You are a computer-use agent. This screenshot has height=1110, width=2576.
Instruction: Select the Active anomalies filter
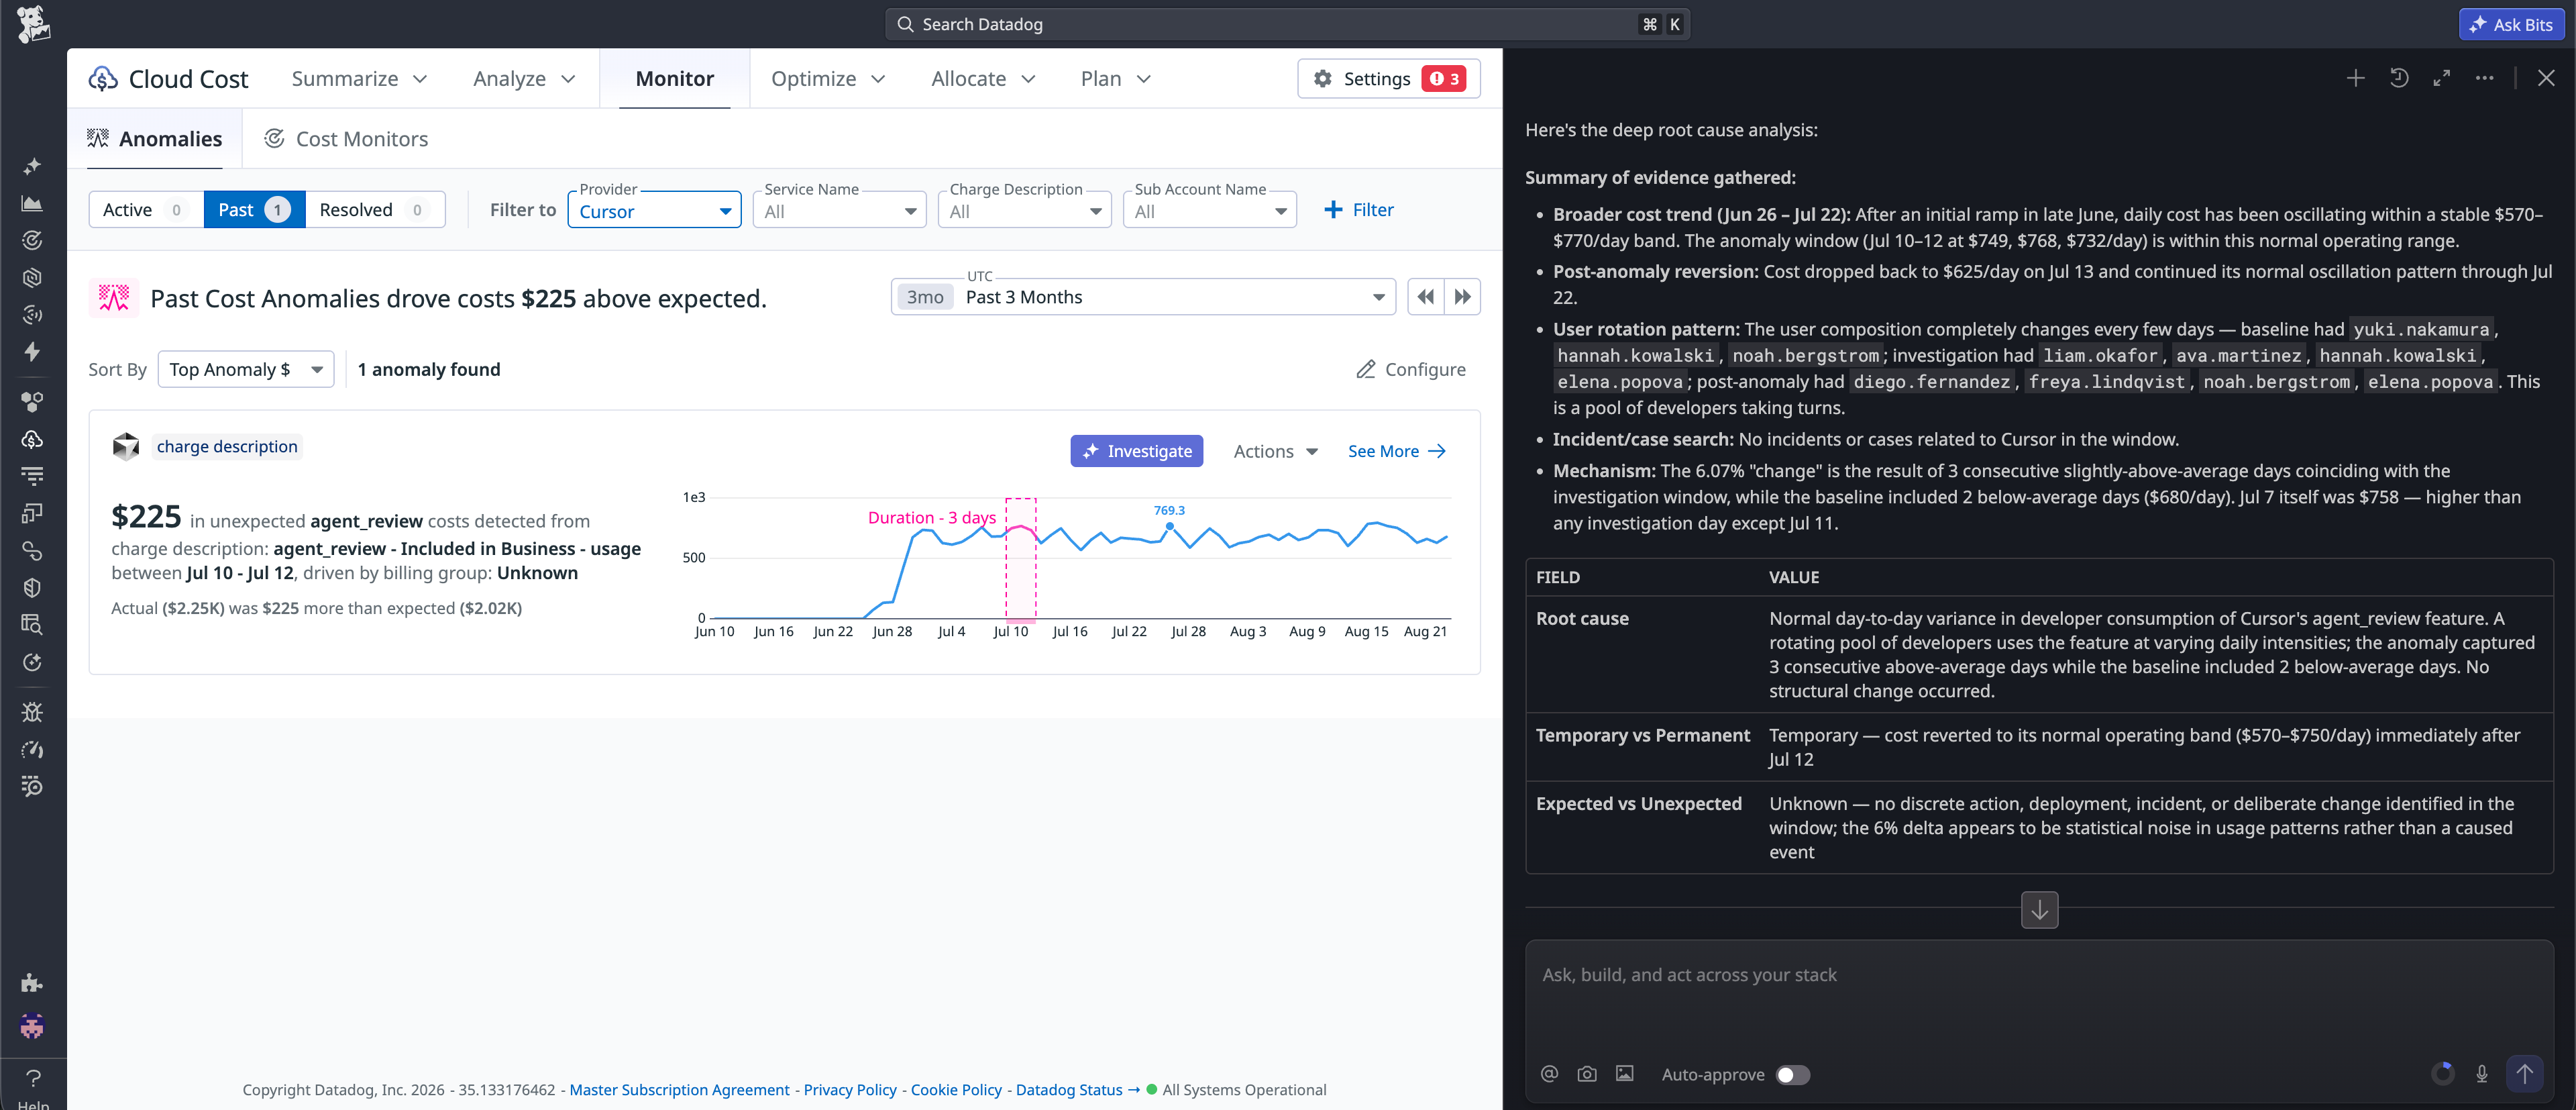click(146, 210)
